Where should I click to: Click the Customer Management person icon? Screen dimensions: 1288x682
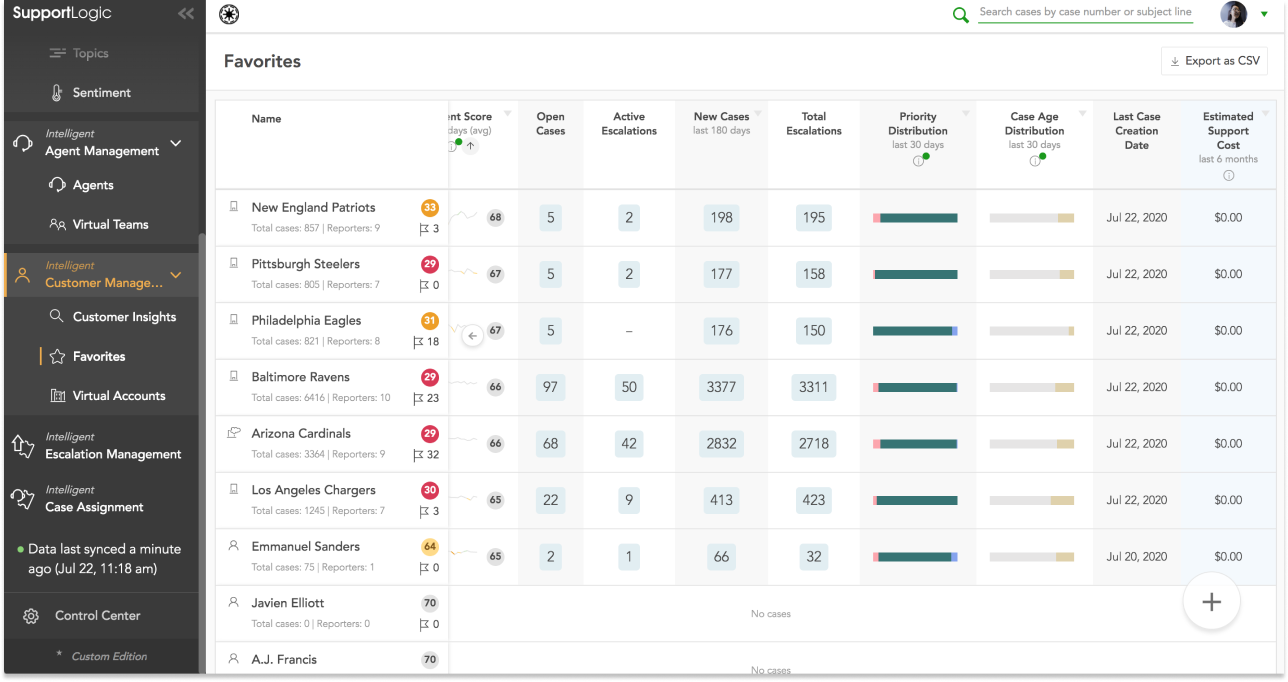pyautogui.click(x=23, y=275)
